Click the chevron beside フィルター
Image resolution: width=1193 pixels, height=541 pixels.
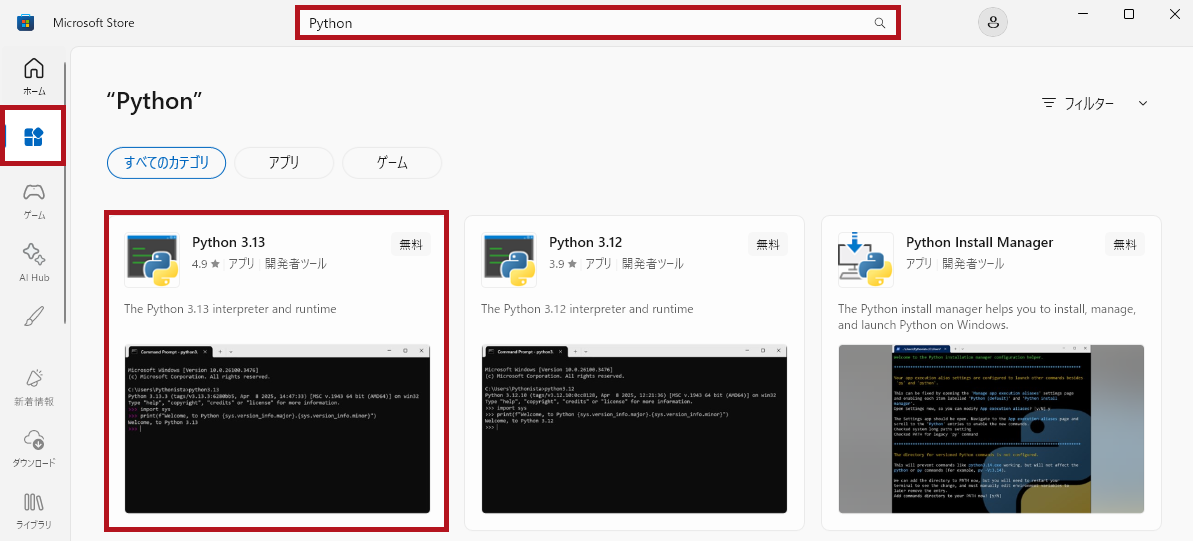click(1143, 103)
